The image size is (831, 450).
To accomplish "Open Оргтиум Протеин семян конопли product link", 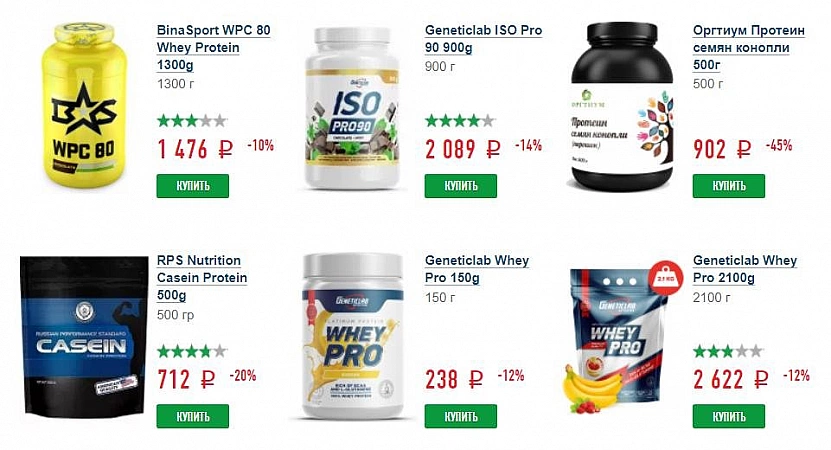I will 748,47.
